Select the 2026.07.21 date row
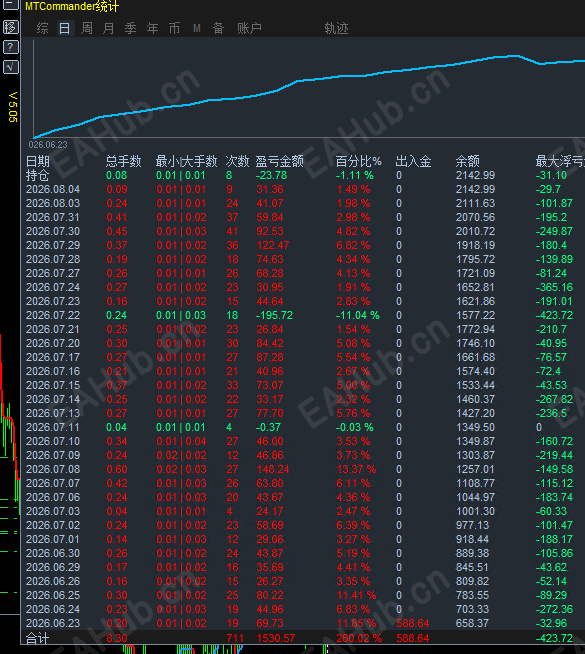 [x=304, y=329]
